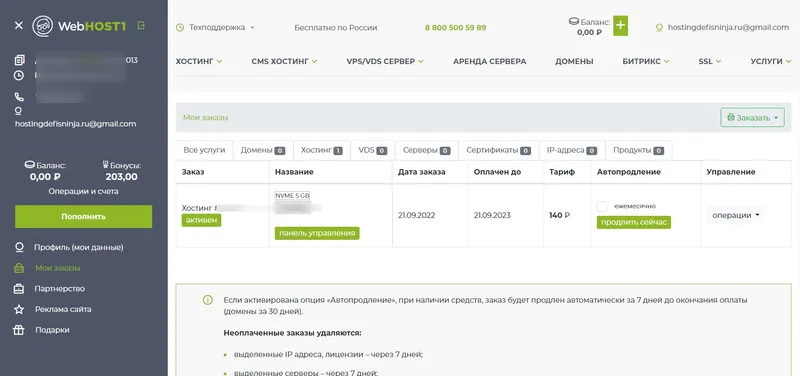This screenshot has width=800, height=376.
Task: Click the 203,00 bonus value
Action: point(121,177)
